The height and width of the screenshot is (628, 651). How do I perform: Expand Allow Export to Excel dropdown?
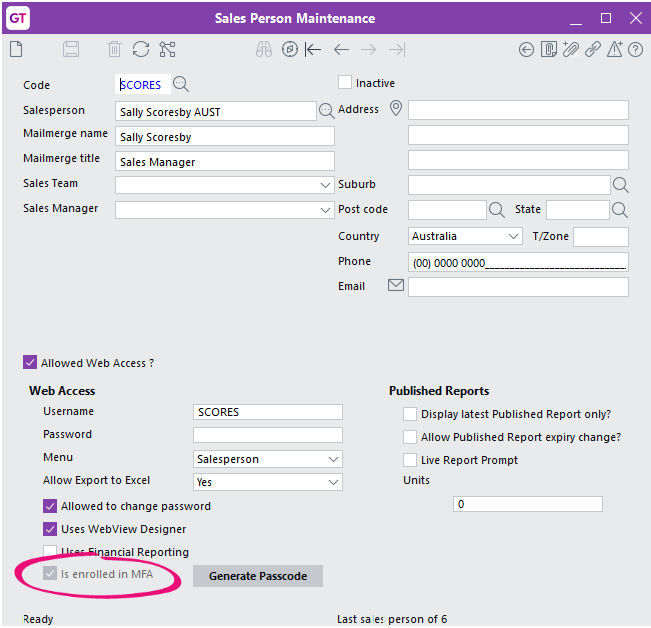[x=268, y=482]
